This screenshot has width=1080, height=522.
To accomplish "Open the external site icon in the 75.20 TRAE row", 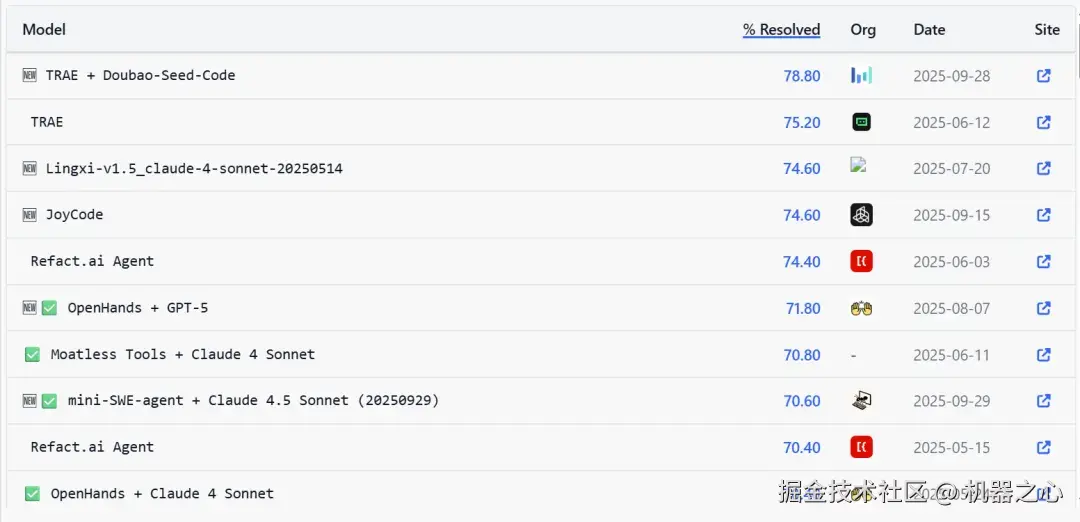I will tap(1043, 123).
